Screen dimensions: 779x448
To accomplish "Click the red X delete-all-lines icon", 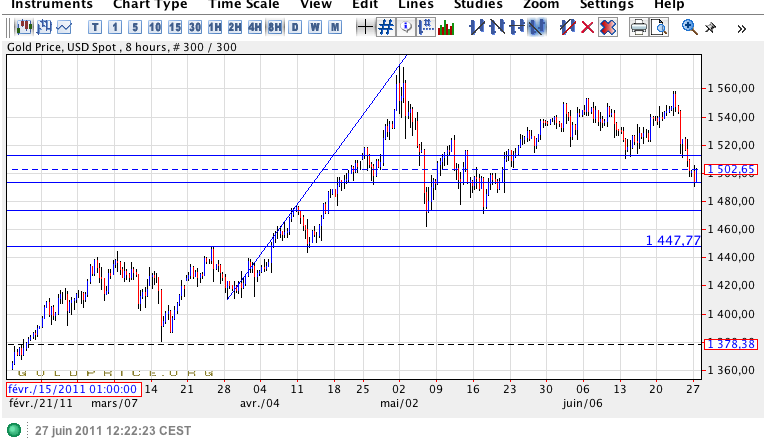I will click(x=607, y=27).
